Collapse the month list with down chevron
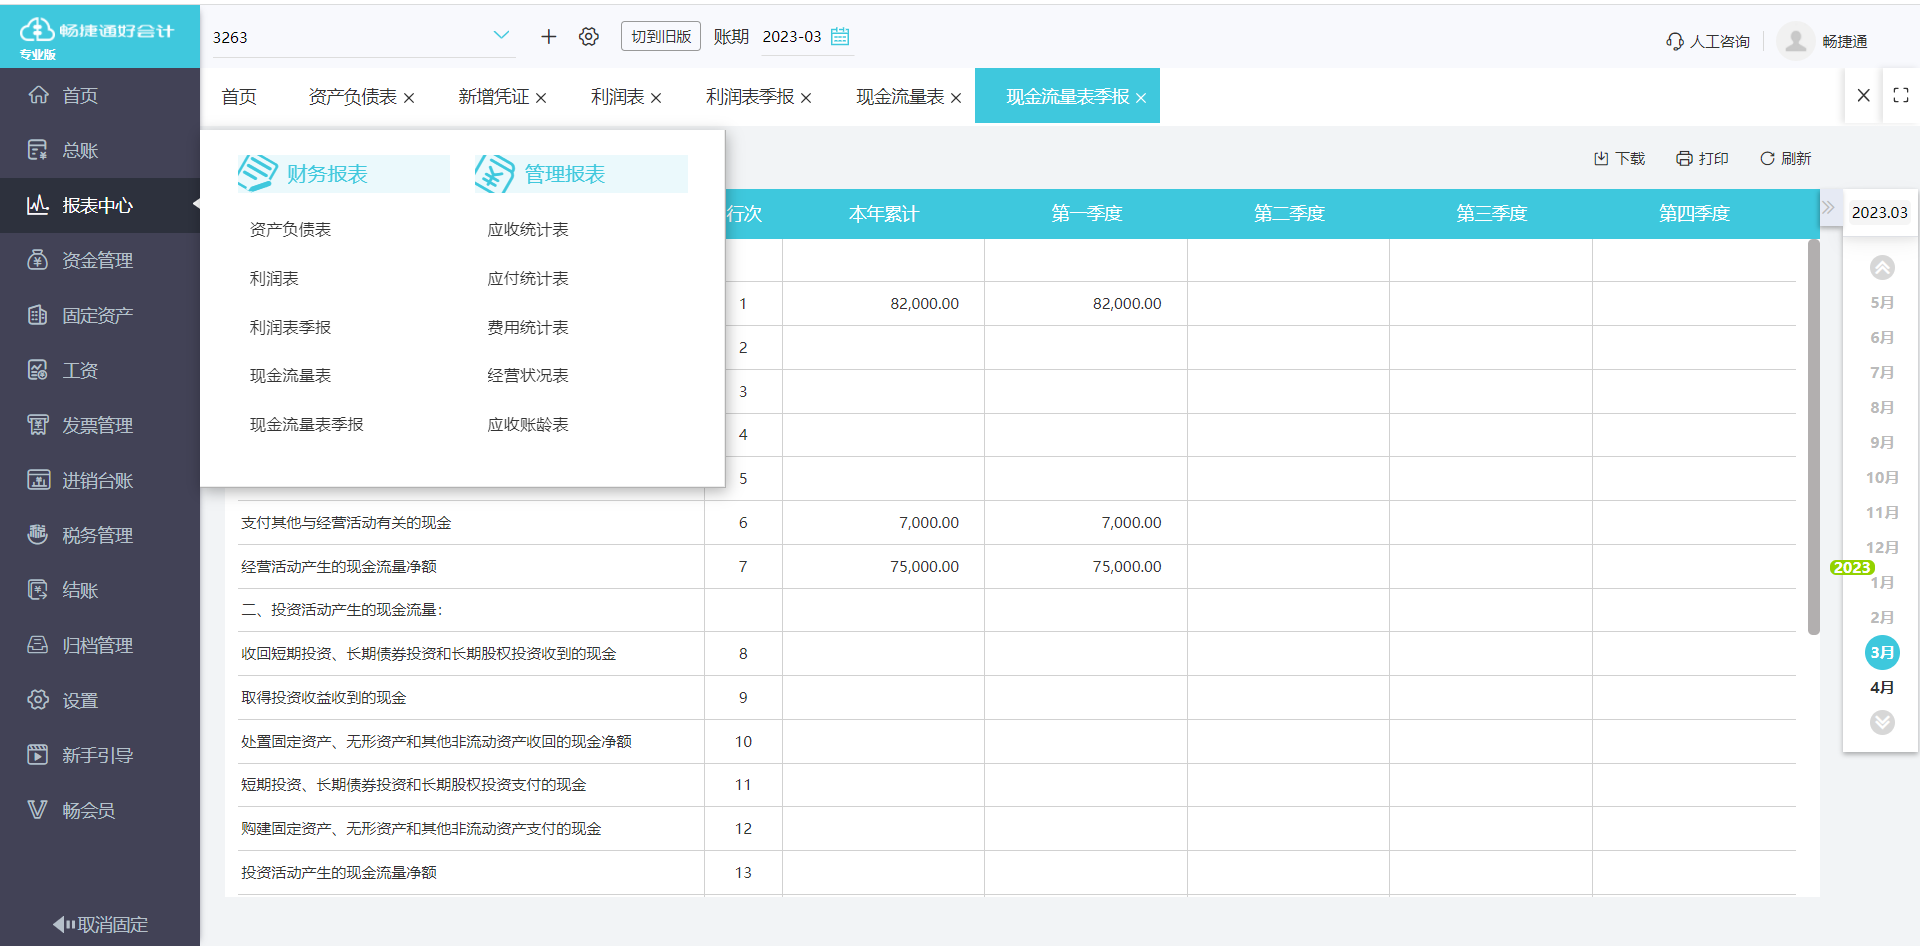The image size is (1920, 946). (1883, 722)
